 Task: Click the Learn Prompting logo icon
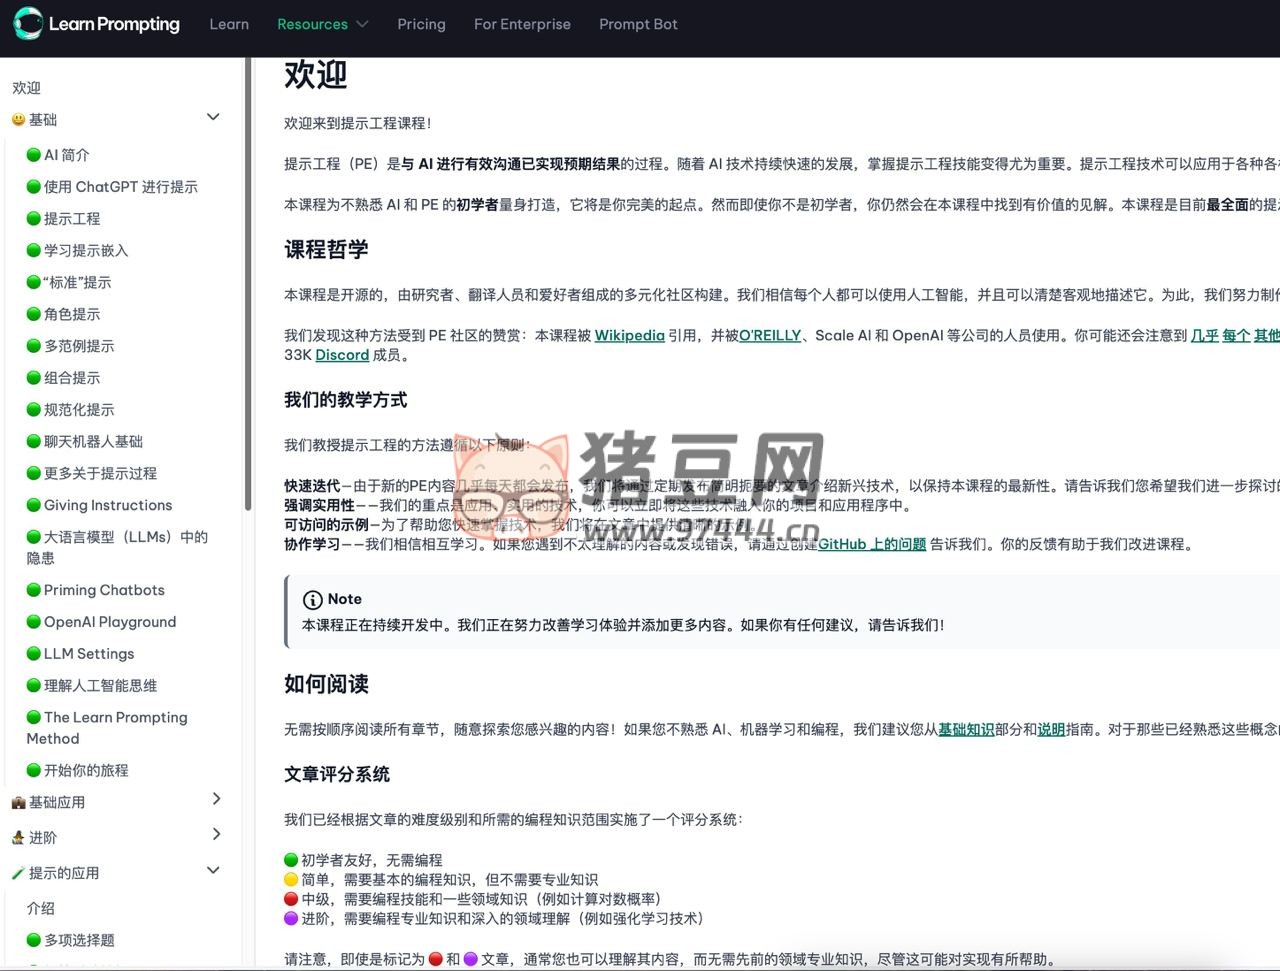[x=28, y=24]
